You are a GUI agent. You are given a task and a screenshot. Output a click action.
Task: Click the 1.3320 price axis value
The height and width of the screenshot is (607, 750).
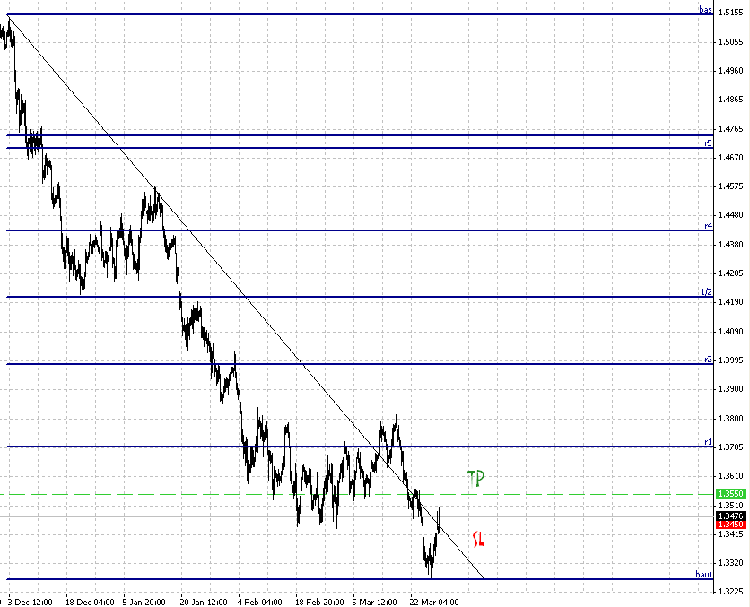[x=731, y=563]
